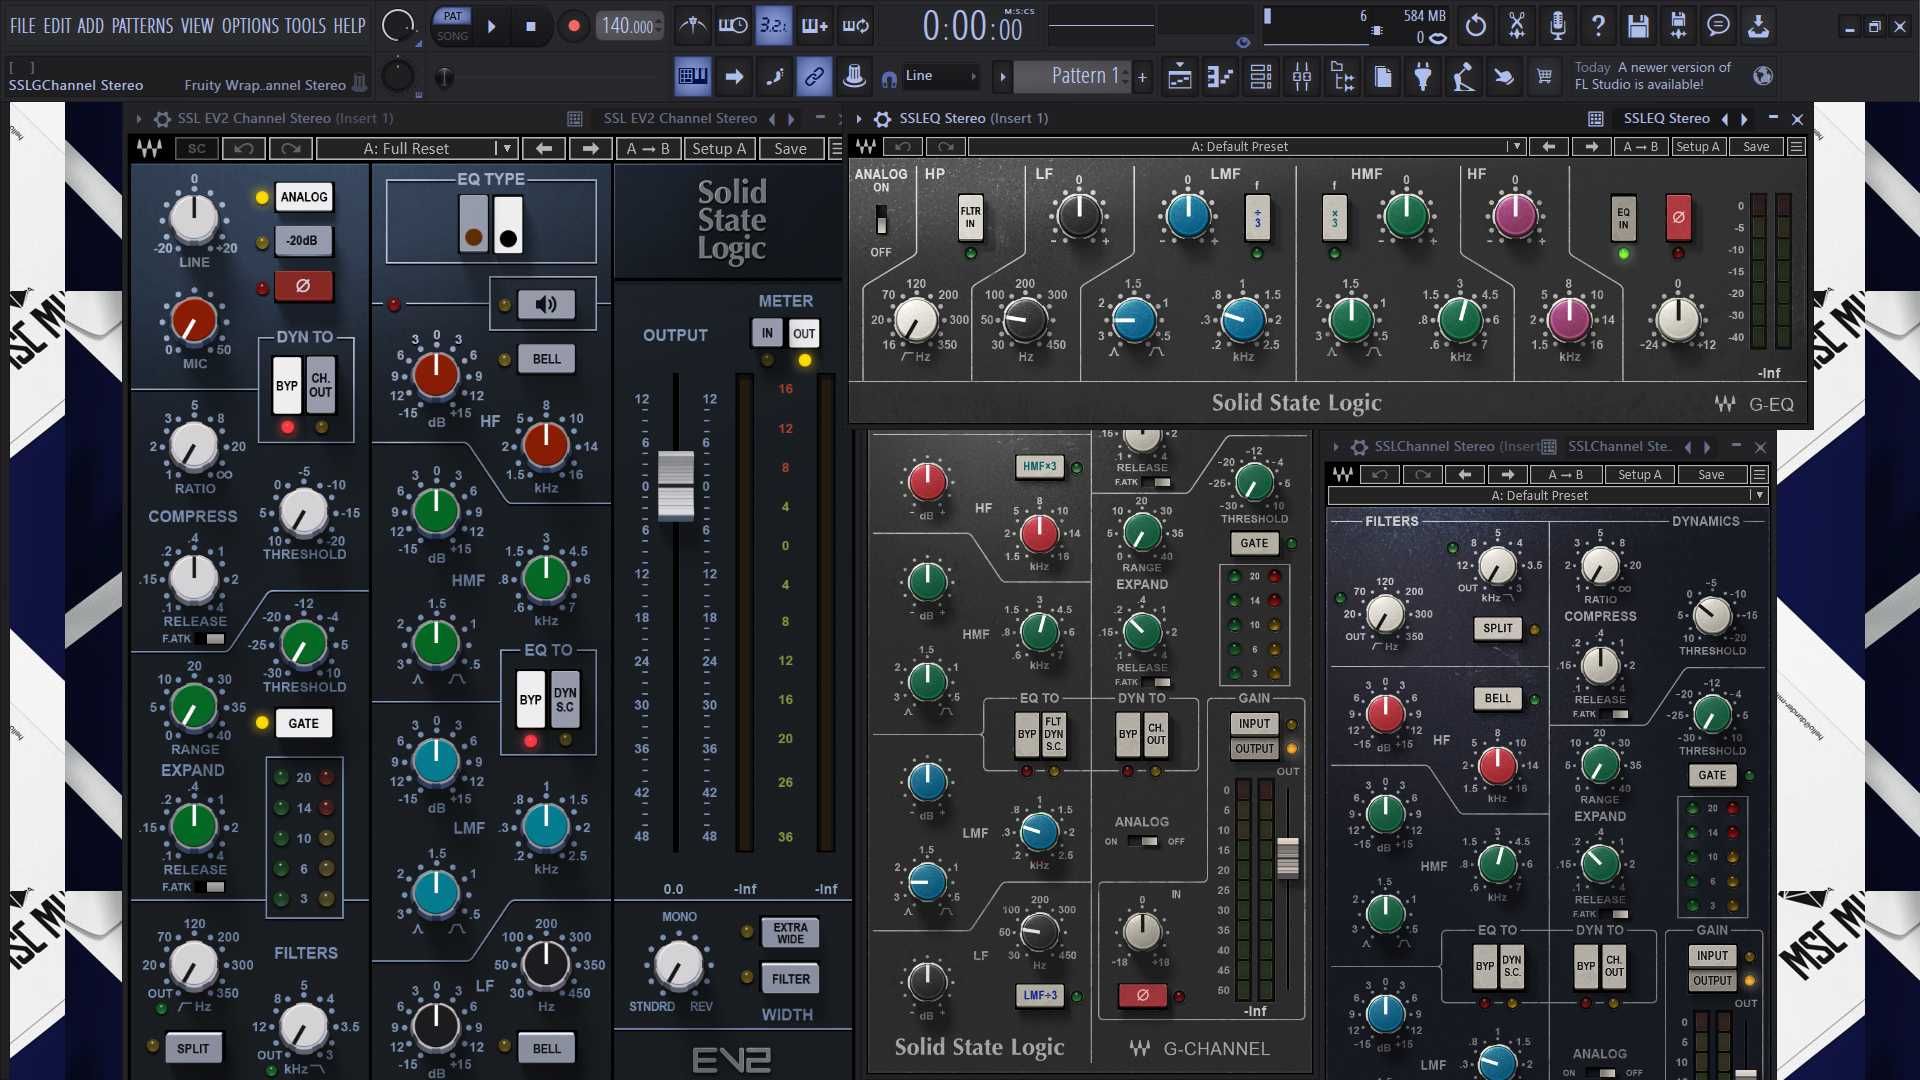Open the TOOLS menu
The height and width of the screenshot is (1080, 1920).
(305, 26)
